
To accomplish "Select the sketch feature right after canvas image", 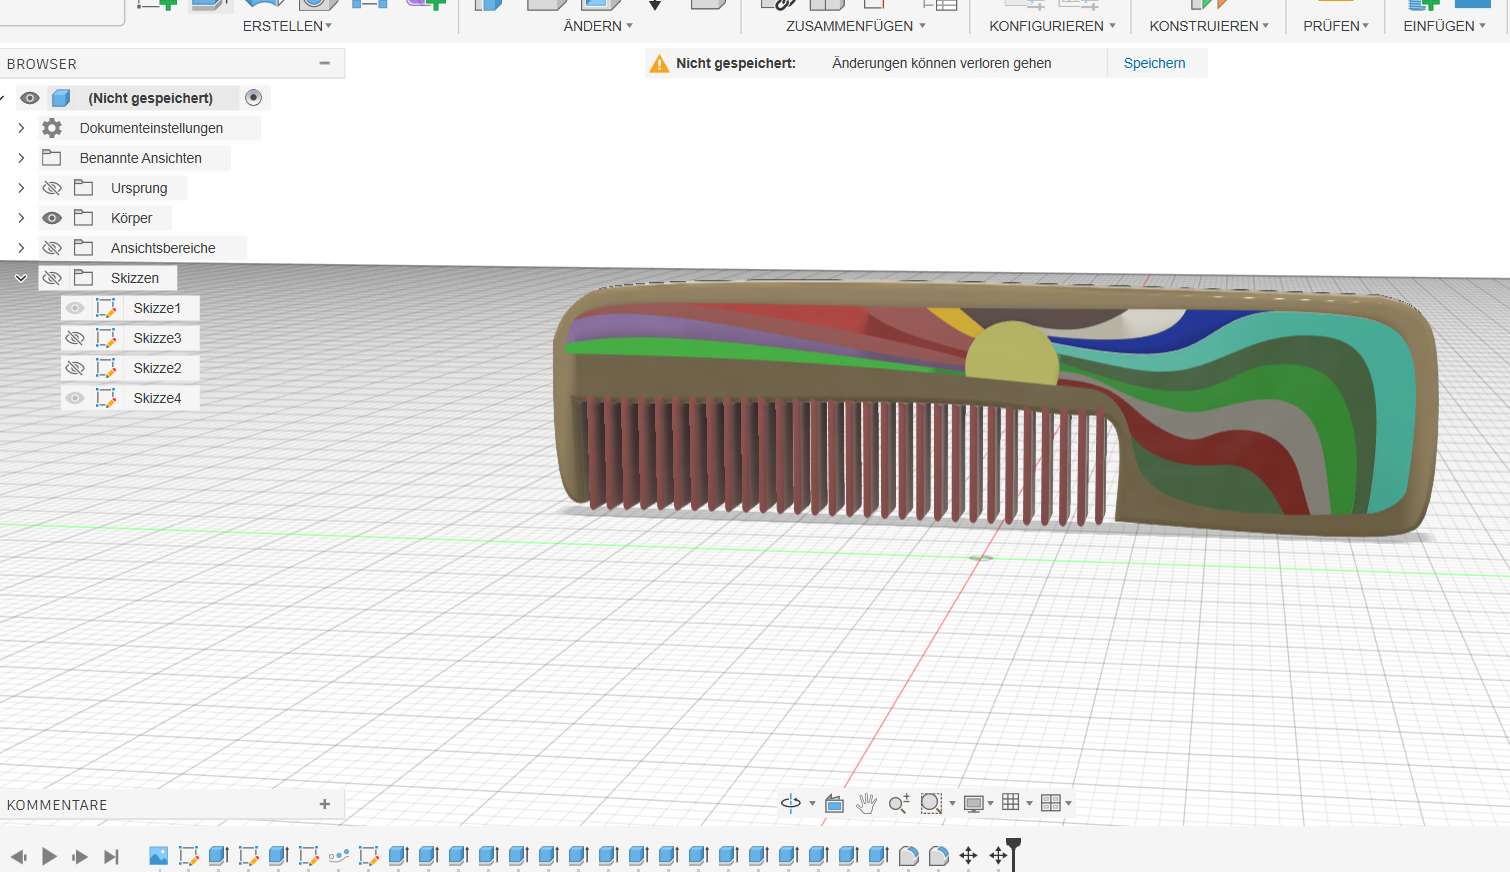I will [188, 855].
